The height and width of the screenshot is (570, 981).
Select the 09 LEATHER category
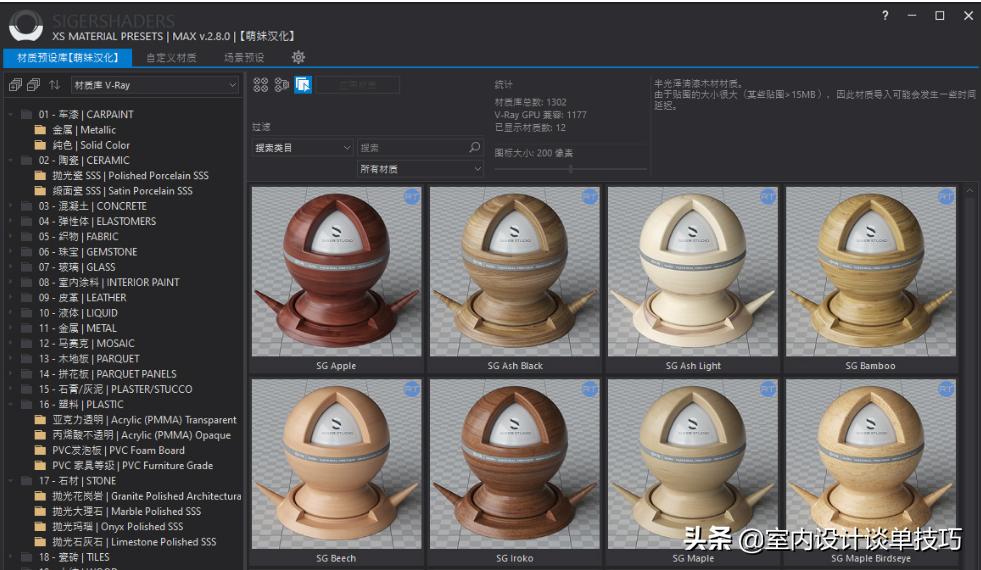[x=82, y=297]
